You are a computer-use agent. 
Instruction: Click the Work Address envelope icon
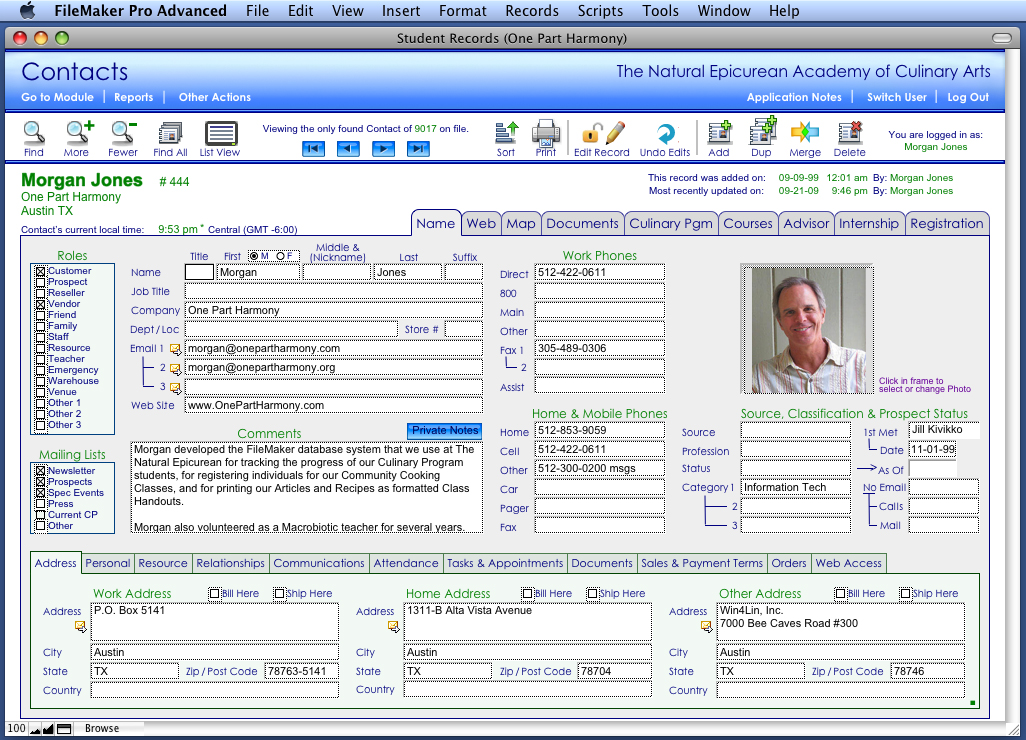point(80,627)
